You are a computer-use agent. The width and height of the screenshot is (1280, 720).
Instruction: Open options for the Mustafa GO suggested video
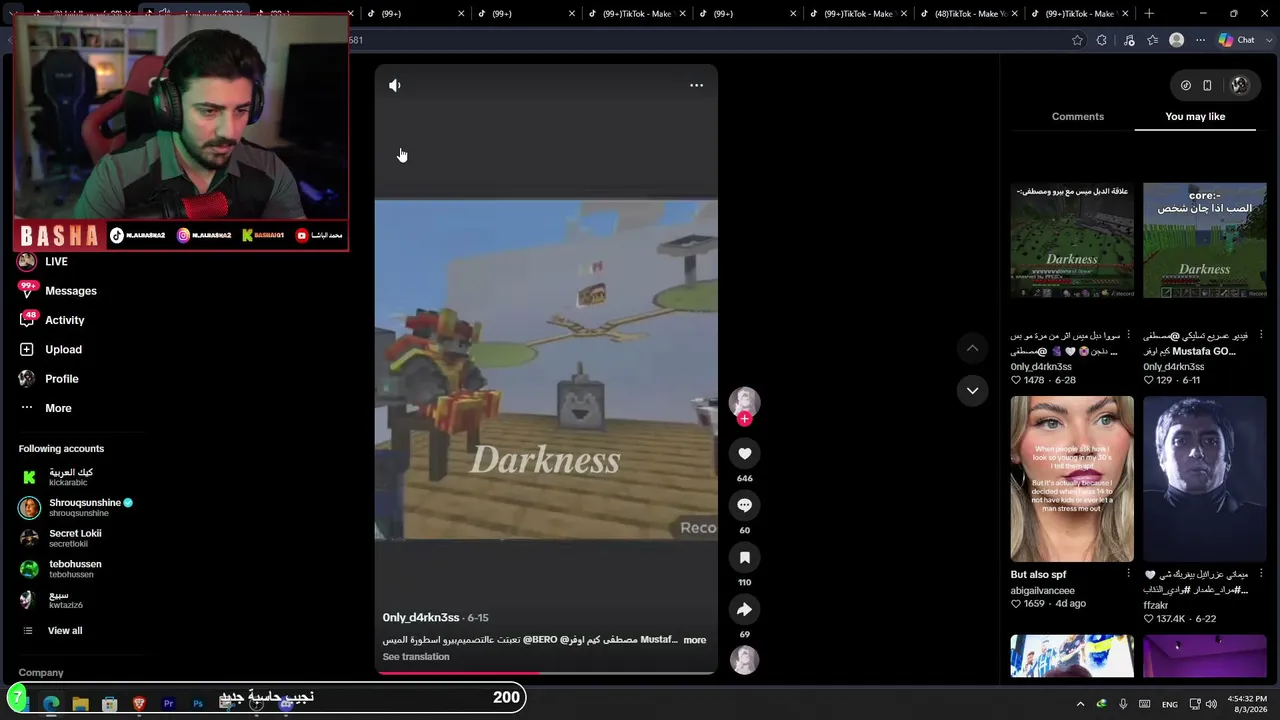(1261, 335)
